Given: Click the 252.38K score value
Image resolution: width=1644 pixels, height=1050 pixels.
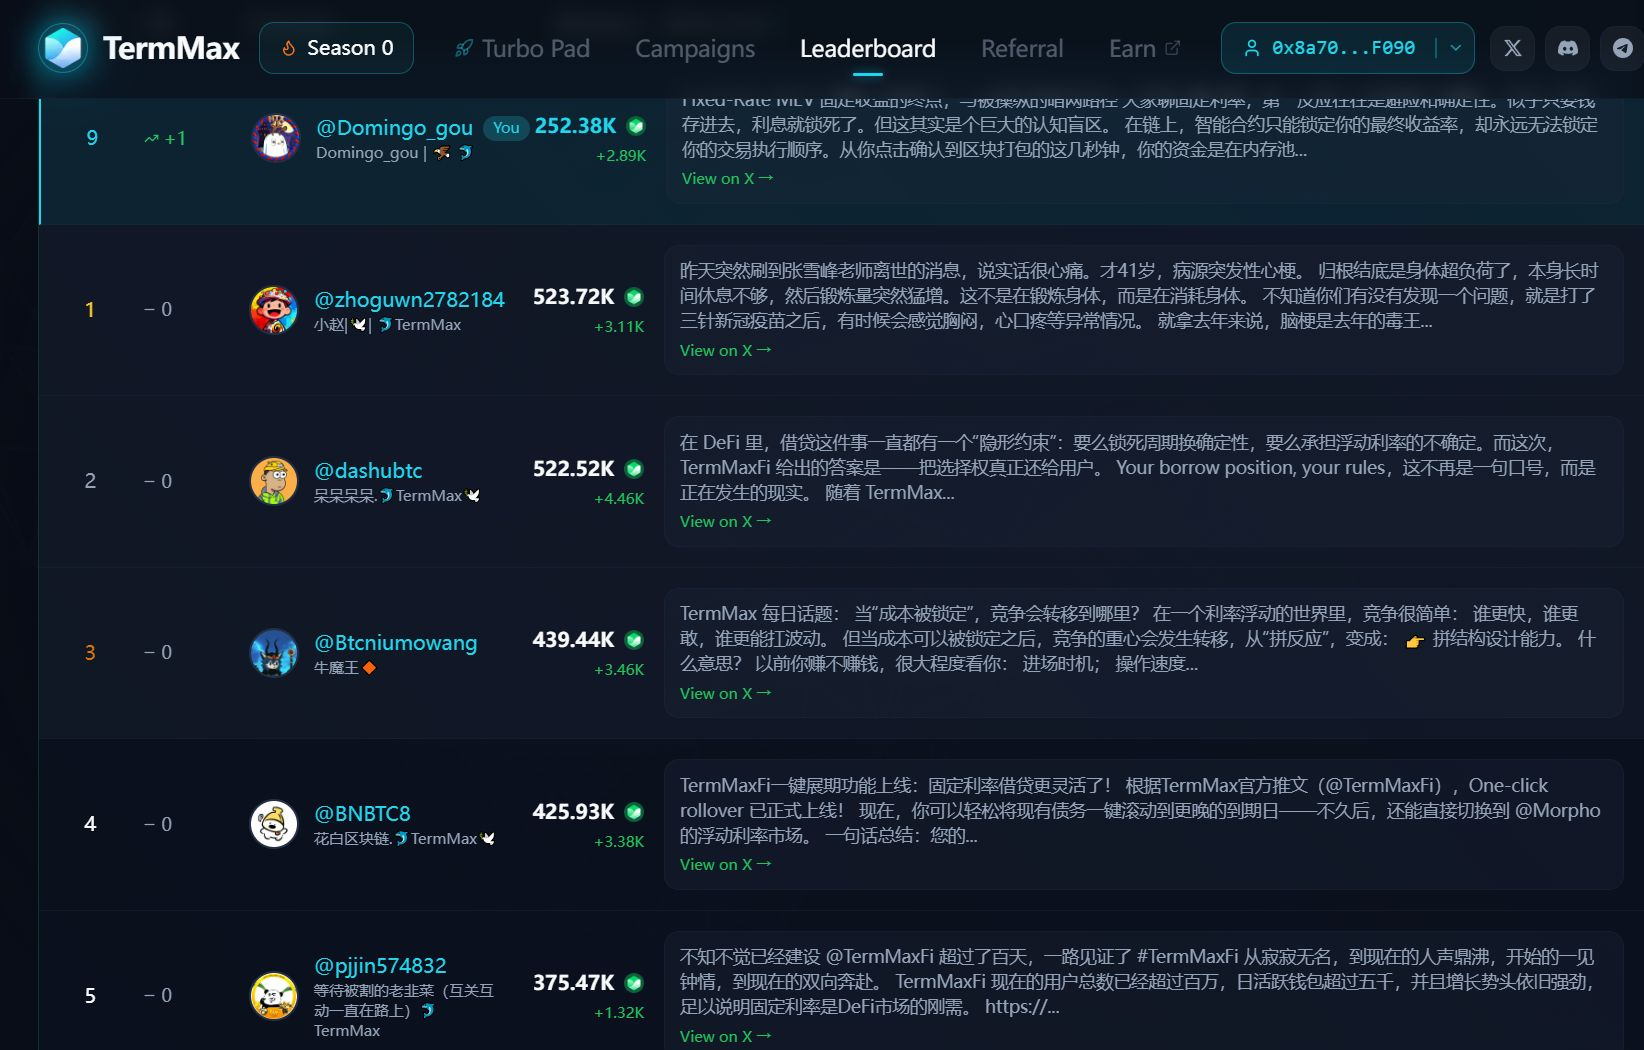Looking at the screenshot, I should point(575,126).
